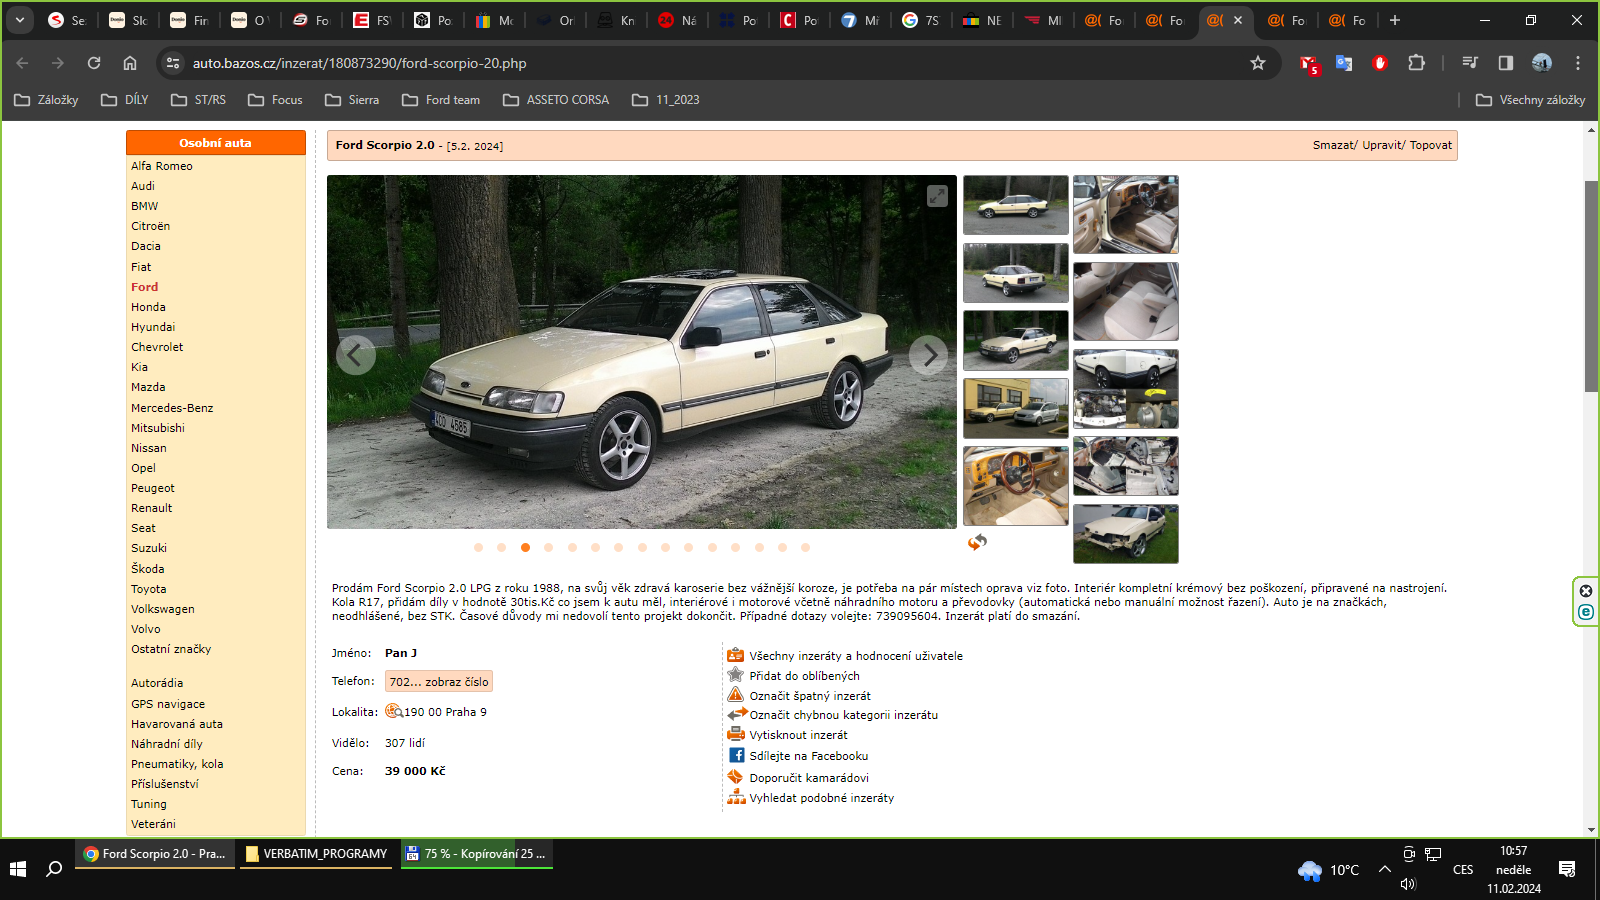1600x900 pixels.
Task: Open the Ford team bookmarks folder
Action: coord(441,100)
